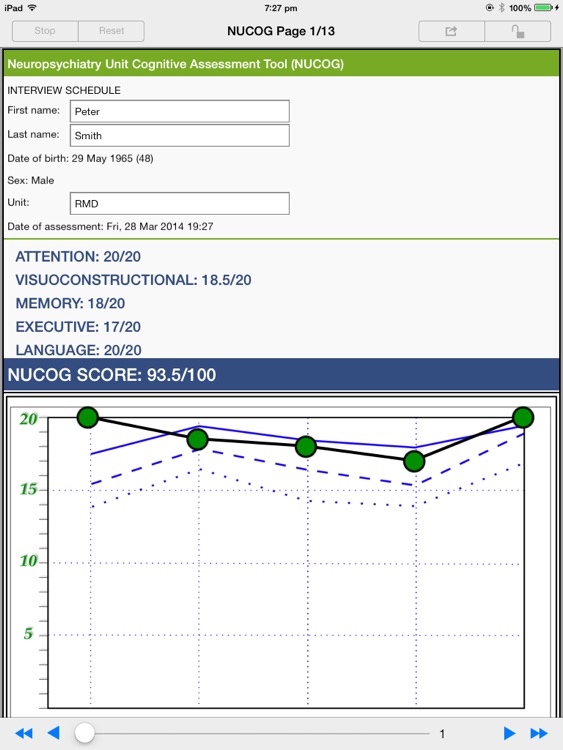Select the ATTENTION: 20/20 score line
Viewport: 563px width, 750px height.
point(78,257)
